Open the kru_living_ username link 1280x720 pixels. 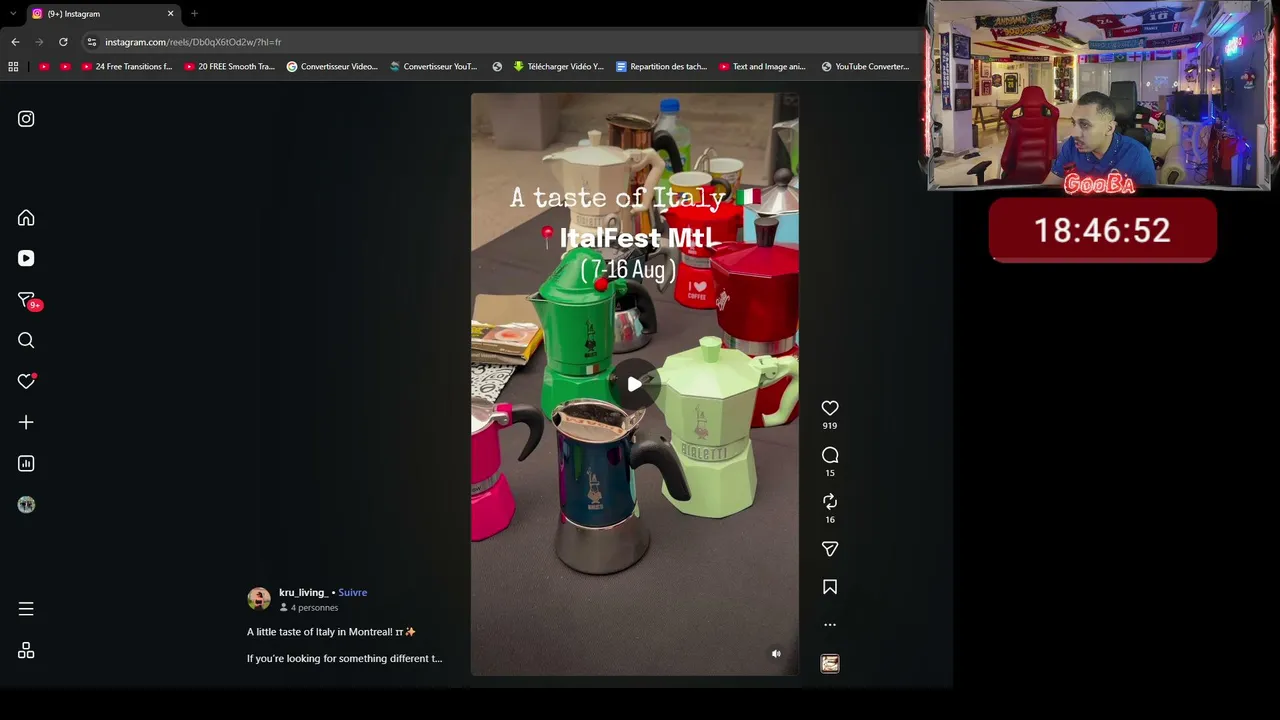pyautogui.click(x=303, y=593)
